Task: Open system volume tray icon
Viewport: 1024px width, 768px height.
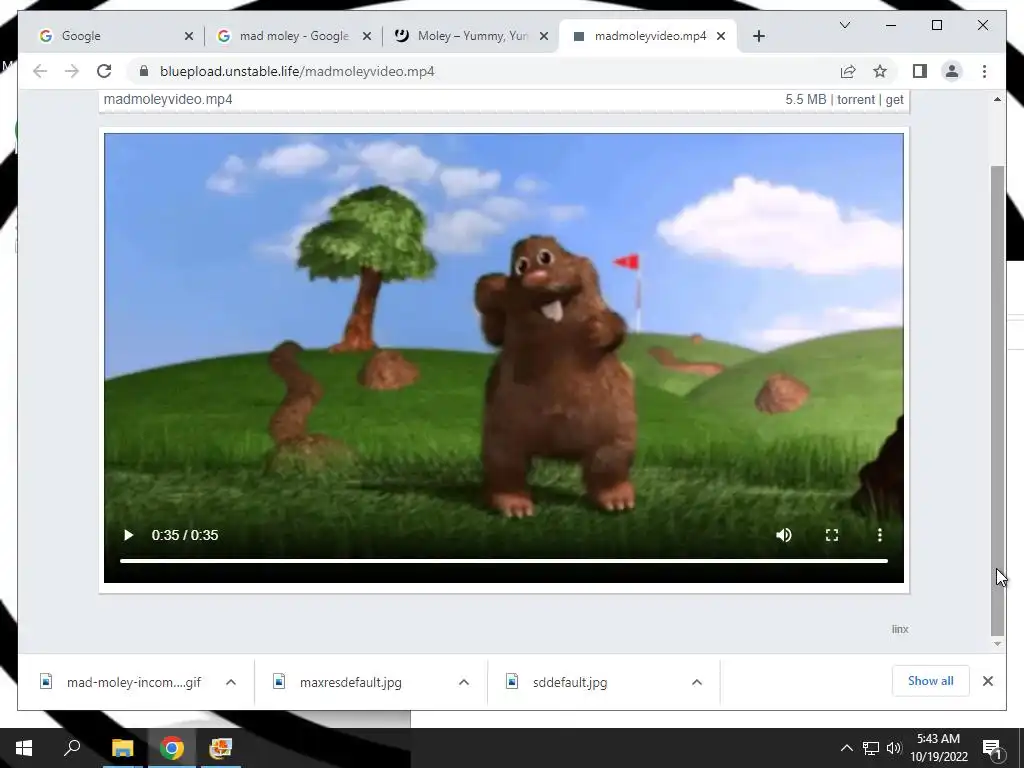Action: coord(894,748)
